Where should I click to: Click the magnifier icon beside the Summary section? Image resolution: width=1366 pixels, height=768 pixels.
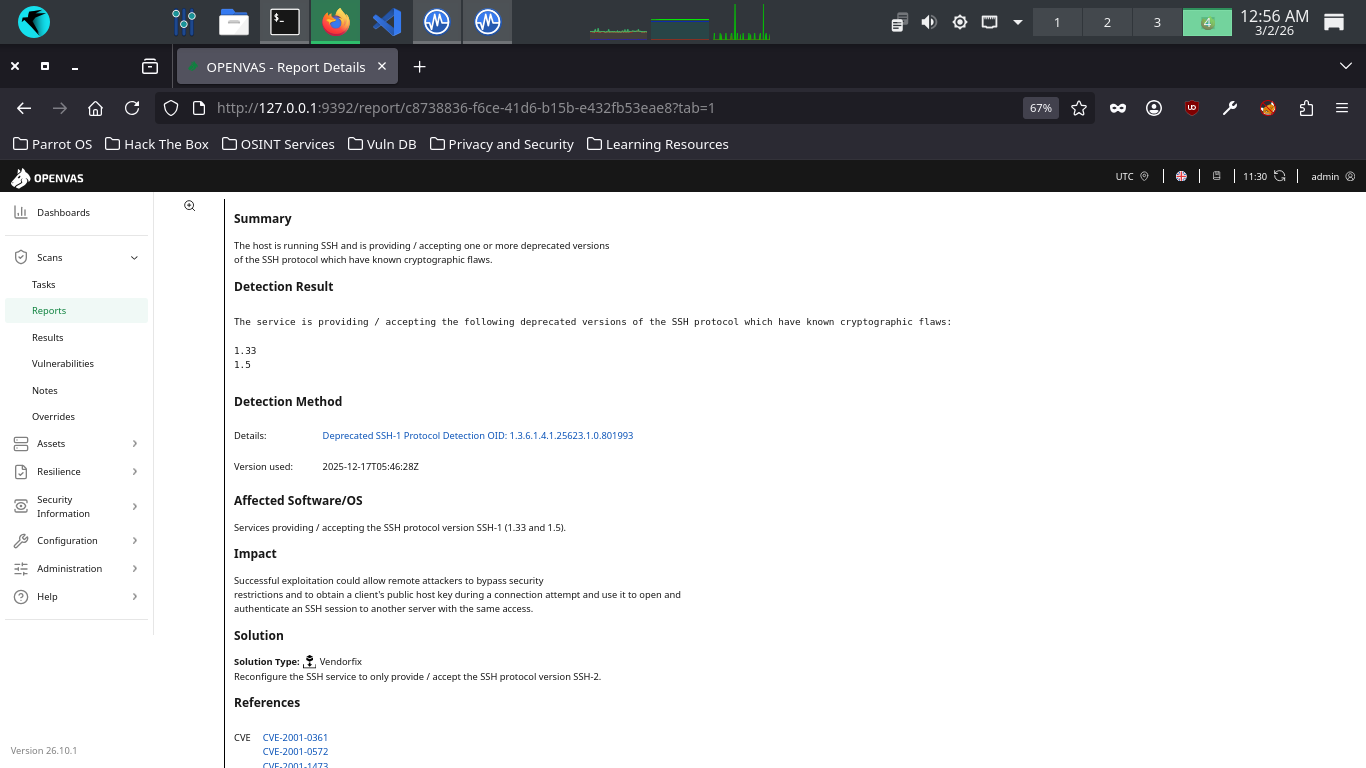click(x=189, y=206)
